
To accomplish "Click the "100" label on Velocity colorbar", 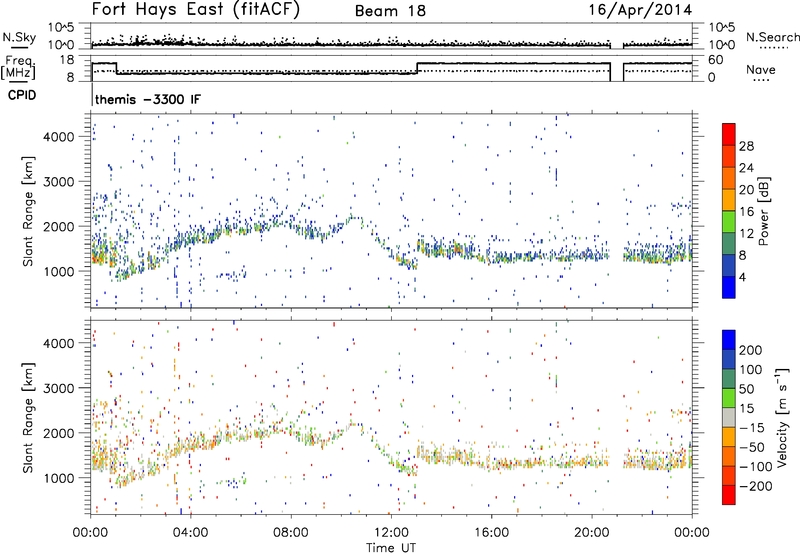I will [x=751, y=369].
